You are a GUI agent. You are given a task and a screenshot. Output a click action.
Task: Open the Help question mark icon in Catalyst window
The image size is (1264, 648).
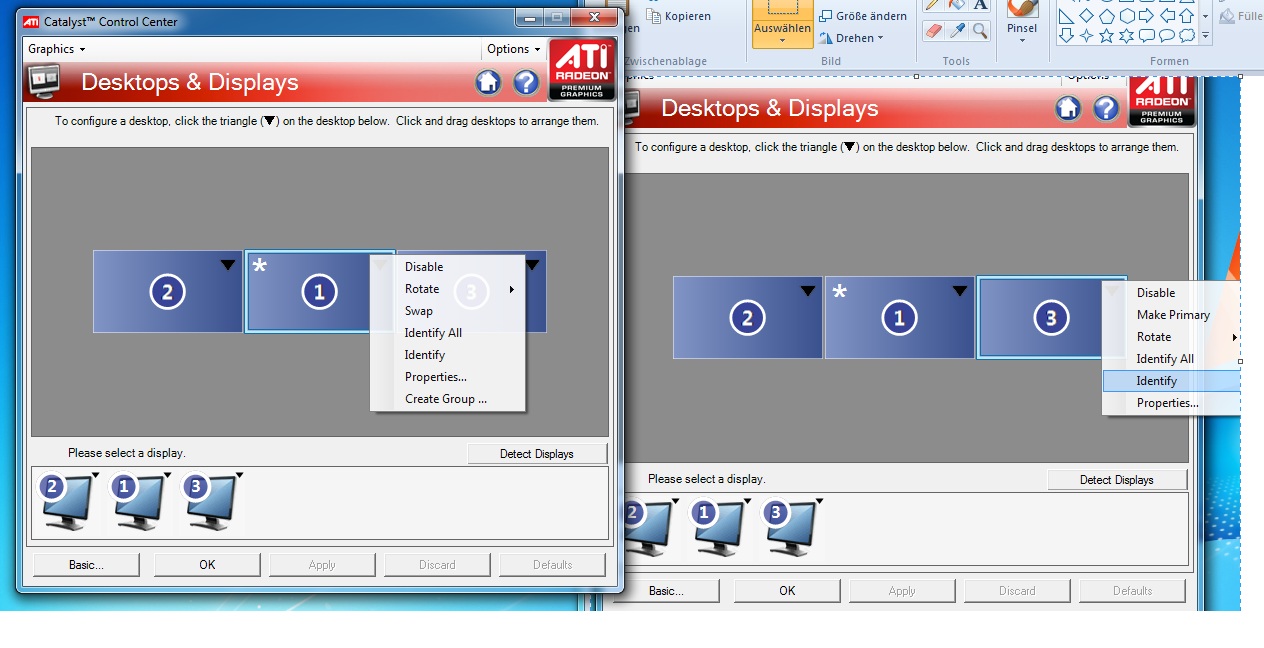pyautogui.click(x=526, y=82)
